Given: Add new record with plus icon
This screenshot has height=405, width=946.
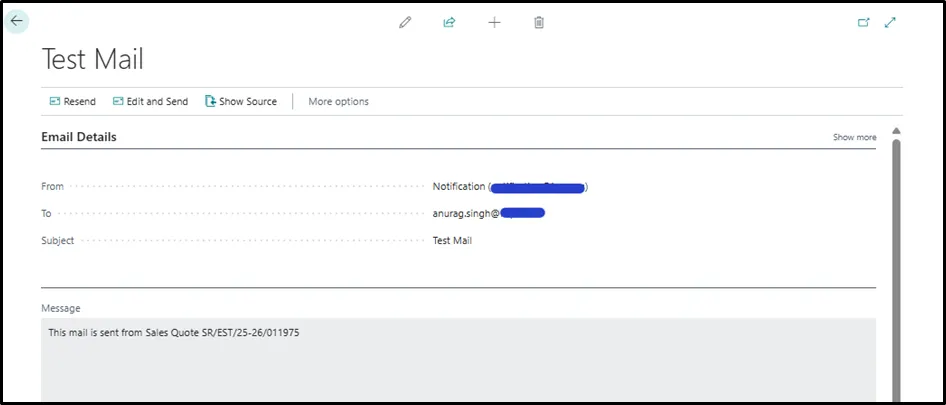Looking at the screenshot, I should point(494,22).
